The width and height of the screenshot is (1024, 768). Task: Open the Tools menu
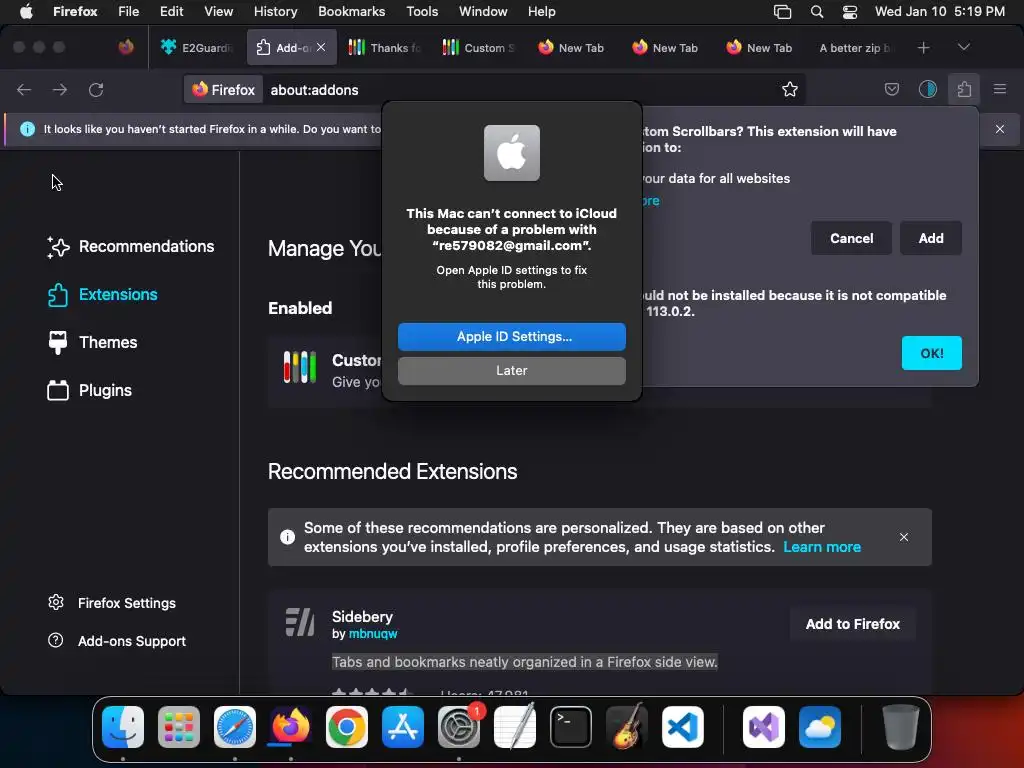point(422,11)
